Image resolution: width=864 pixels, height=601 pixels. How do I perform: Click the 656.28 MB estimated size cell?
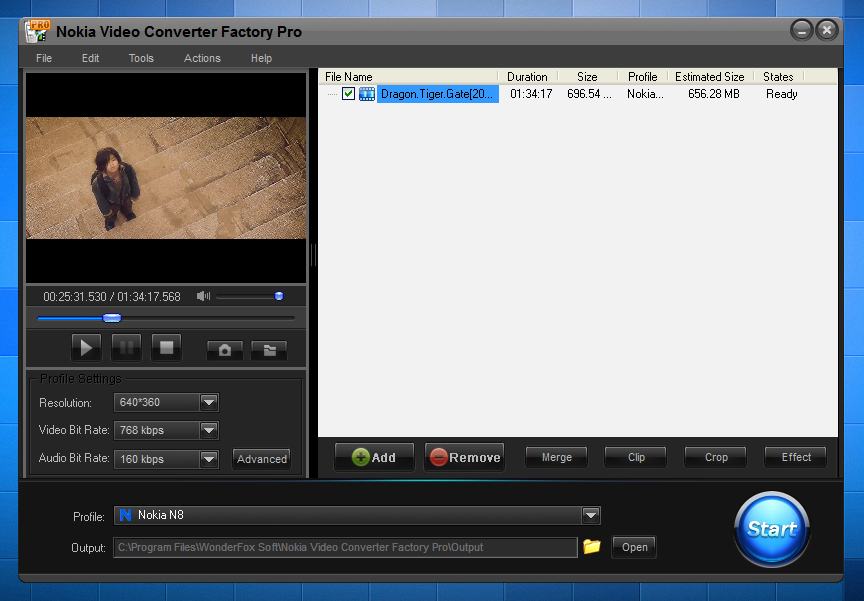coord(714,94)
